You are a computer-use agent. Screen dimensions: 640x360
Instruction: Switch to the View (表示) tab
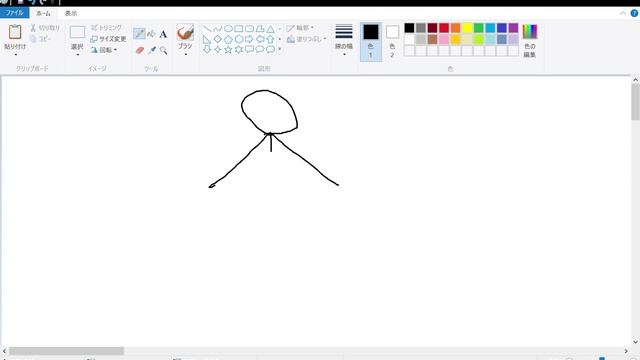[71, 13]
